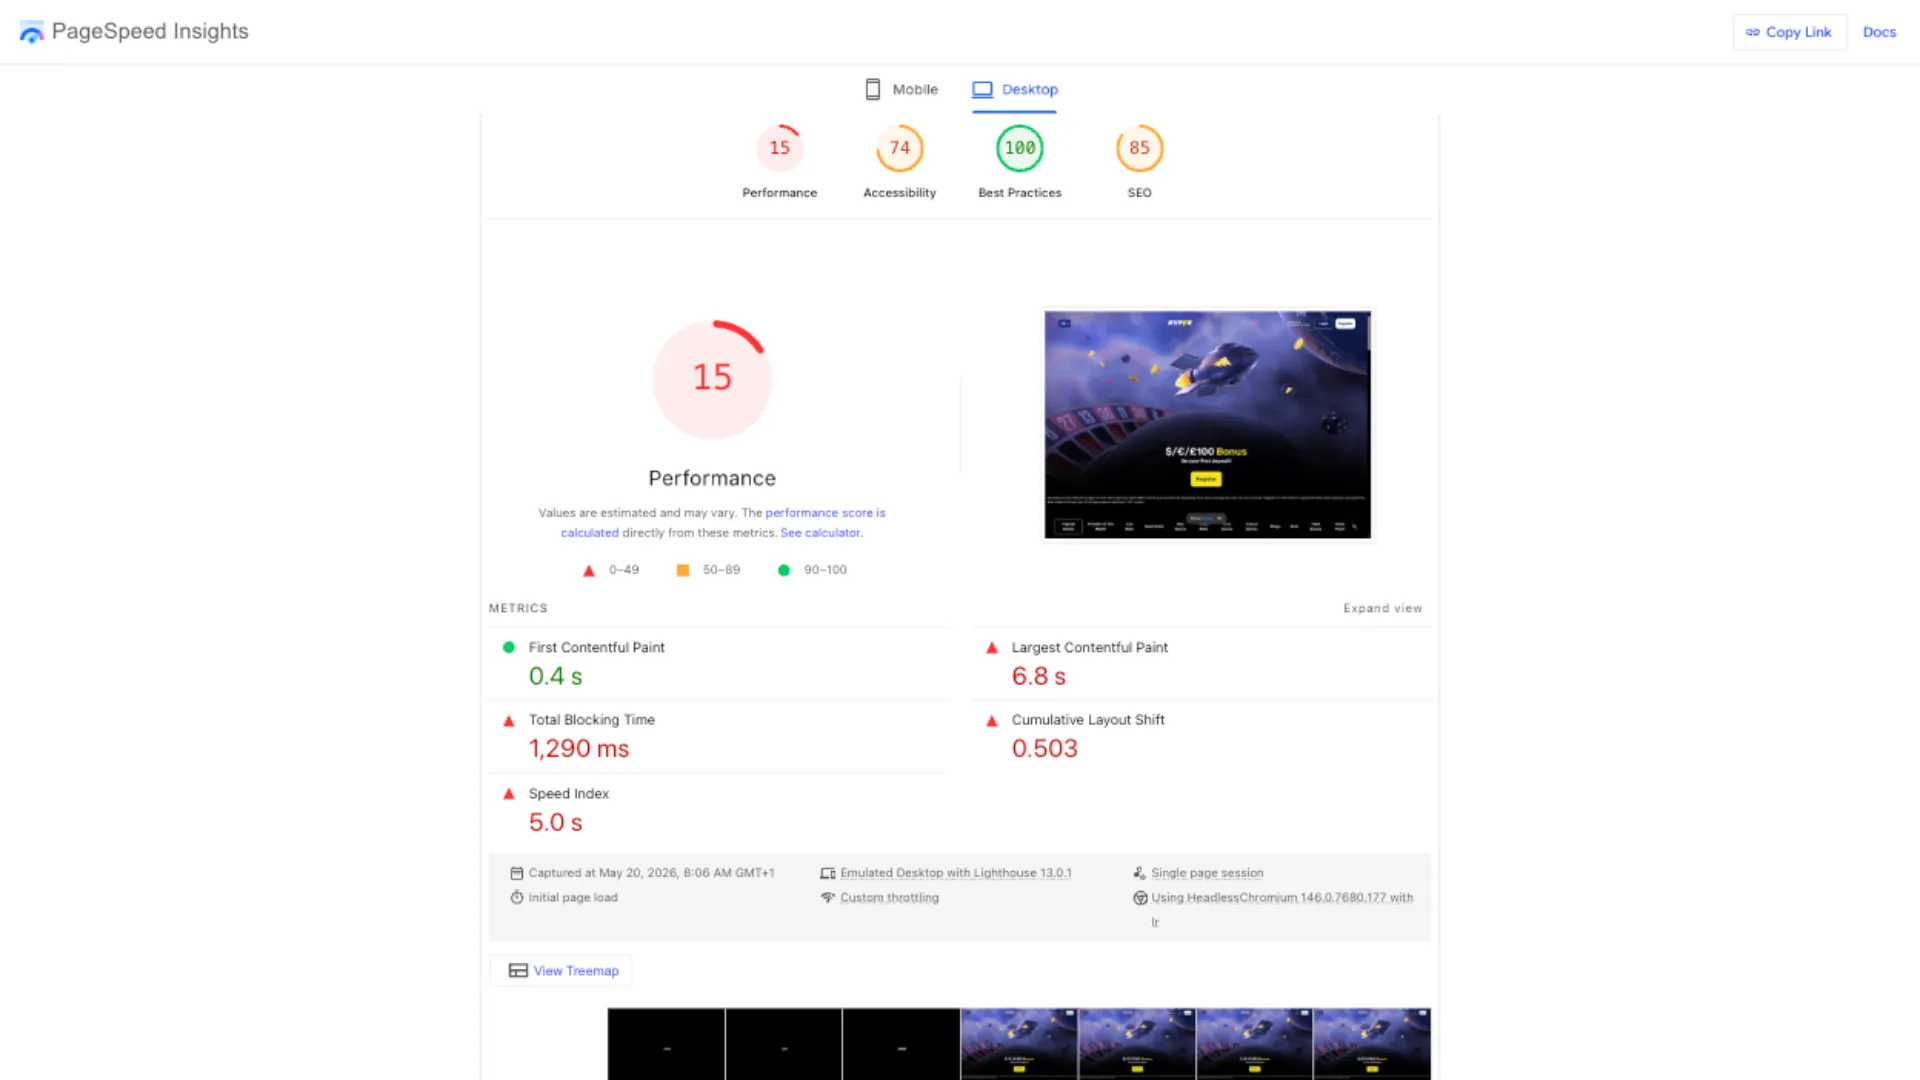Open the last filmstrip frame thumbnail
Viewport: 1920px width, 1080px height.
[x=1372, y=1044]
